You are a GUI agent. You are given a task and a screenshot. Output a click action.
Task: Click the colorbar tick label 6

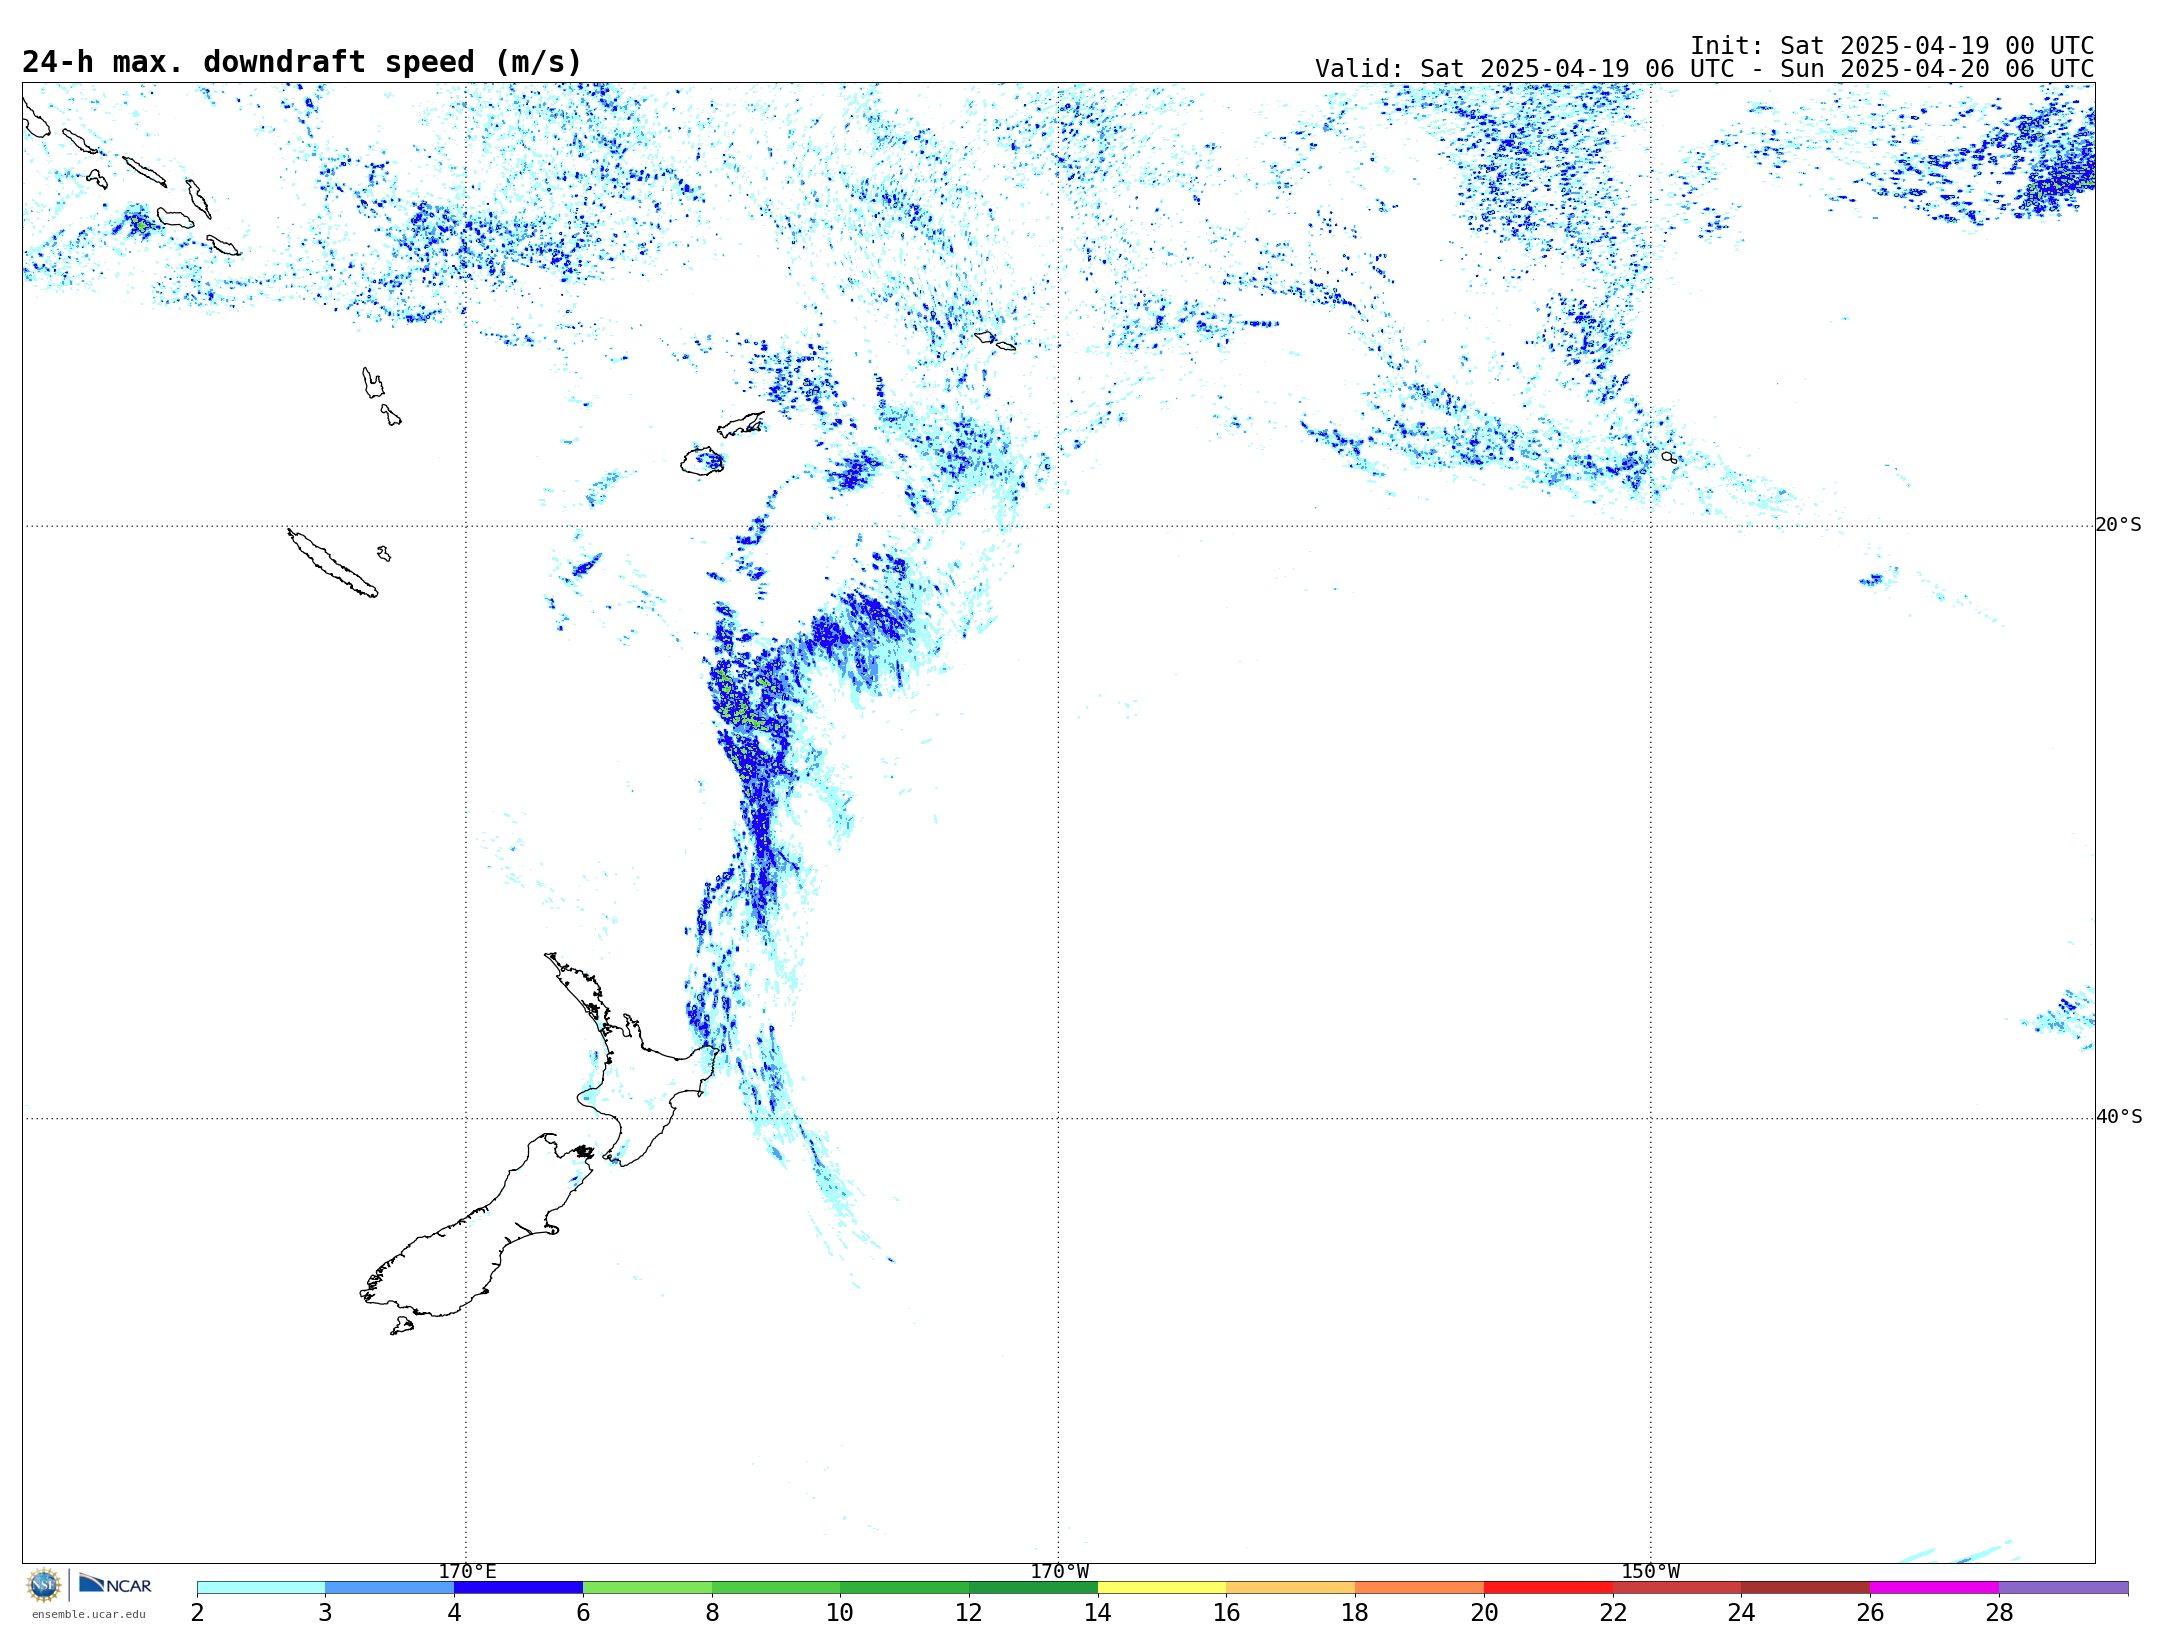[583, 1612]
